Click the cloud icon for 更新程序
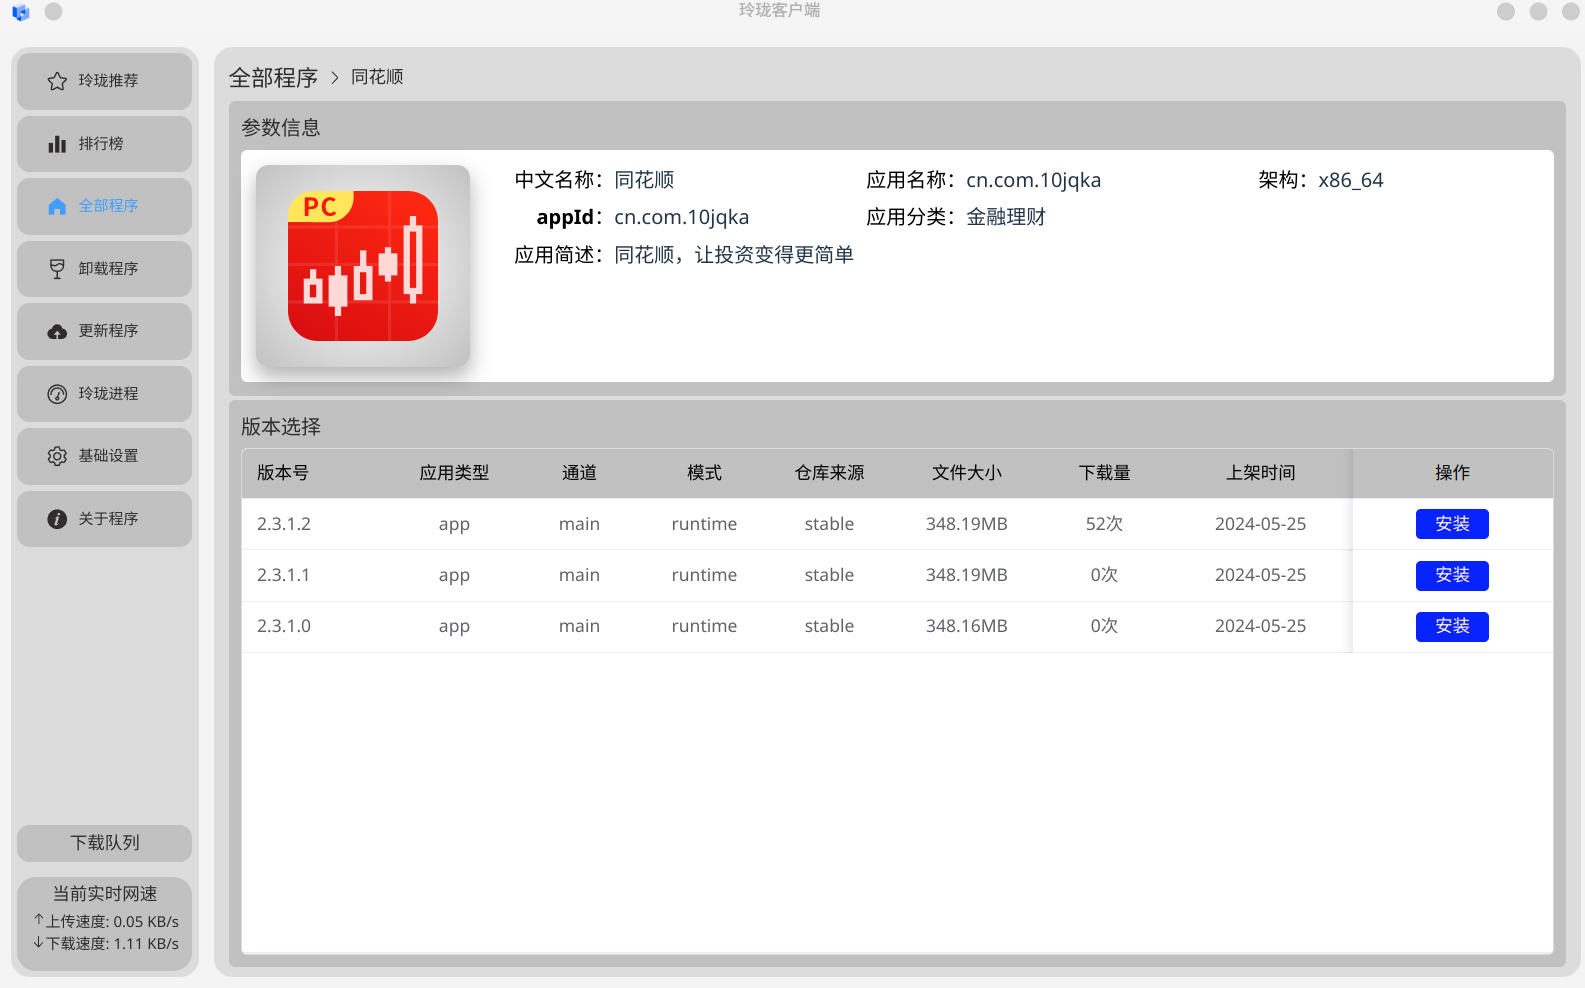 point(57,331)
